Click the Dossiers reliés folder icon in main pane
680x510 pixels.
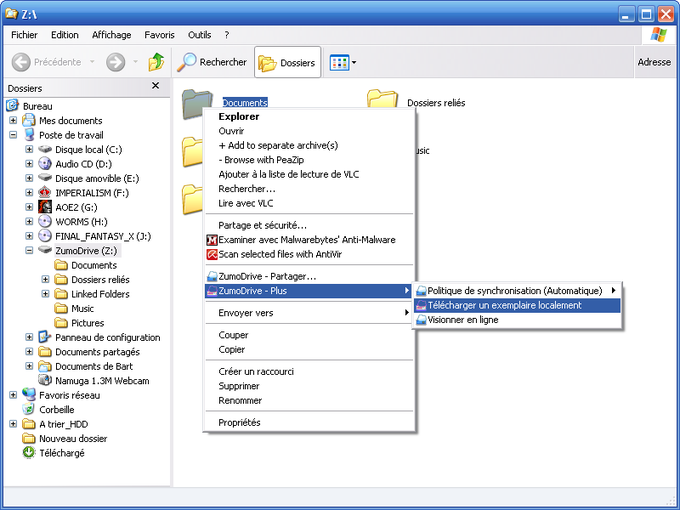pos(382,99)
